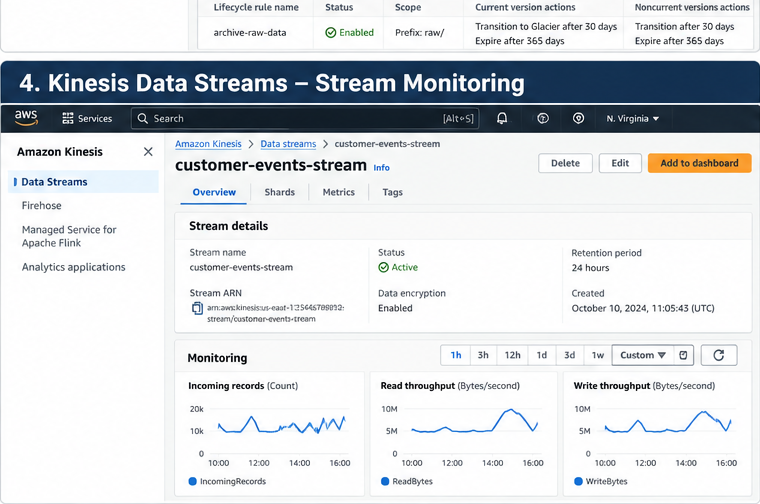Switch to the Shards tab
The width and height of the screenshot is (760, 504).
point(280,192)
